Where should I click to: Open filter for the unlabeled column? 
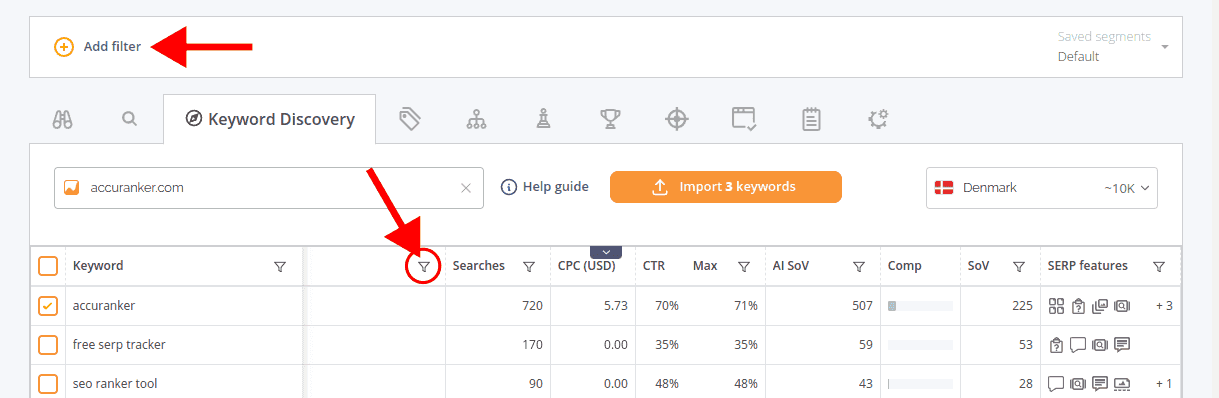coord(425,267)
